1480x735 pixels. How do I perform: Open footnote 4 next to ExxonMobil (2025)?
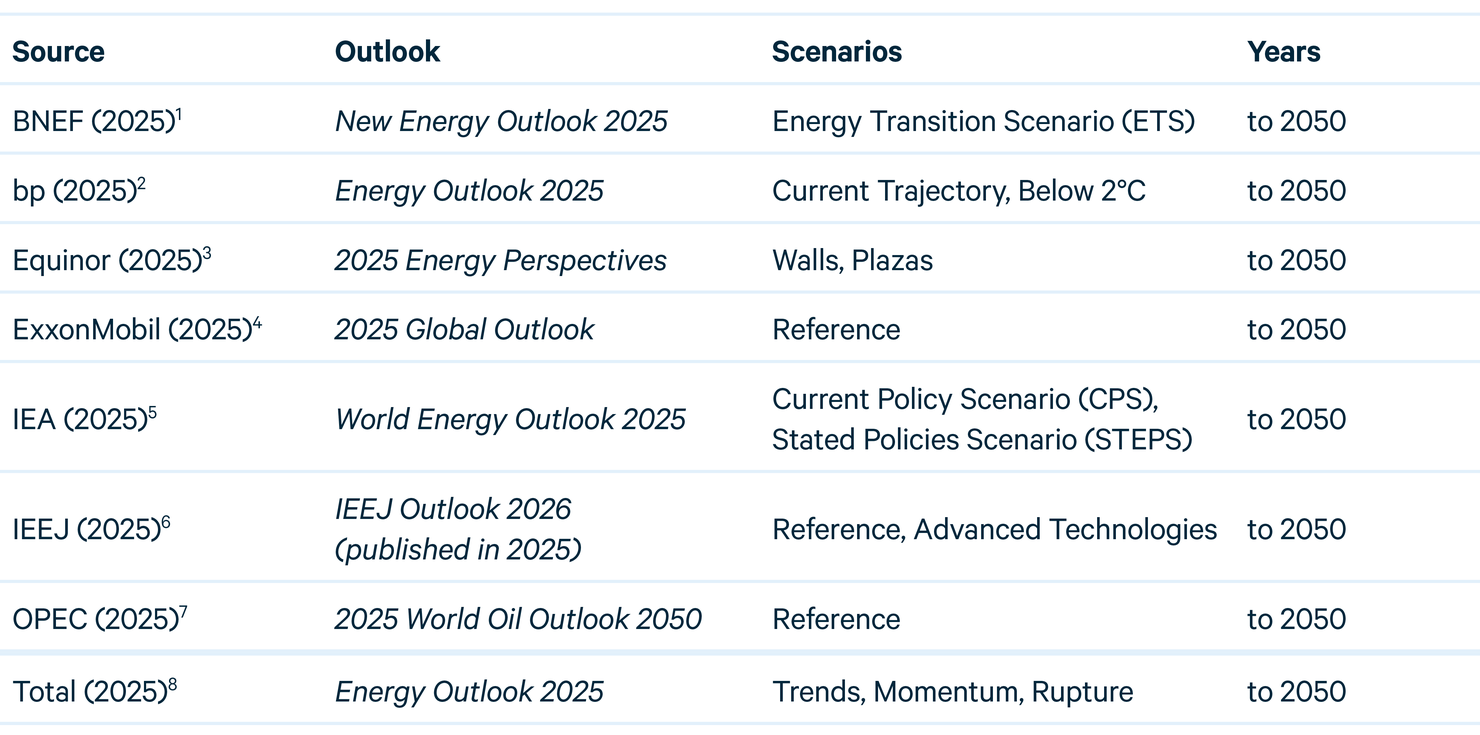(257, 323)
